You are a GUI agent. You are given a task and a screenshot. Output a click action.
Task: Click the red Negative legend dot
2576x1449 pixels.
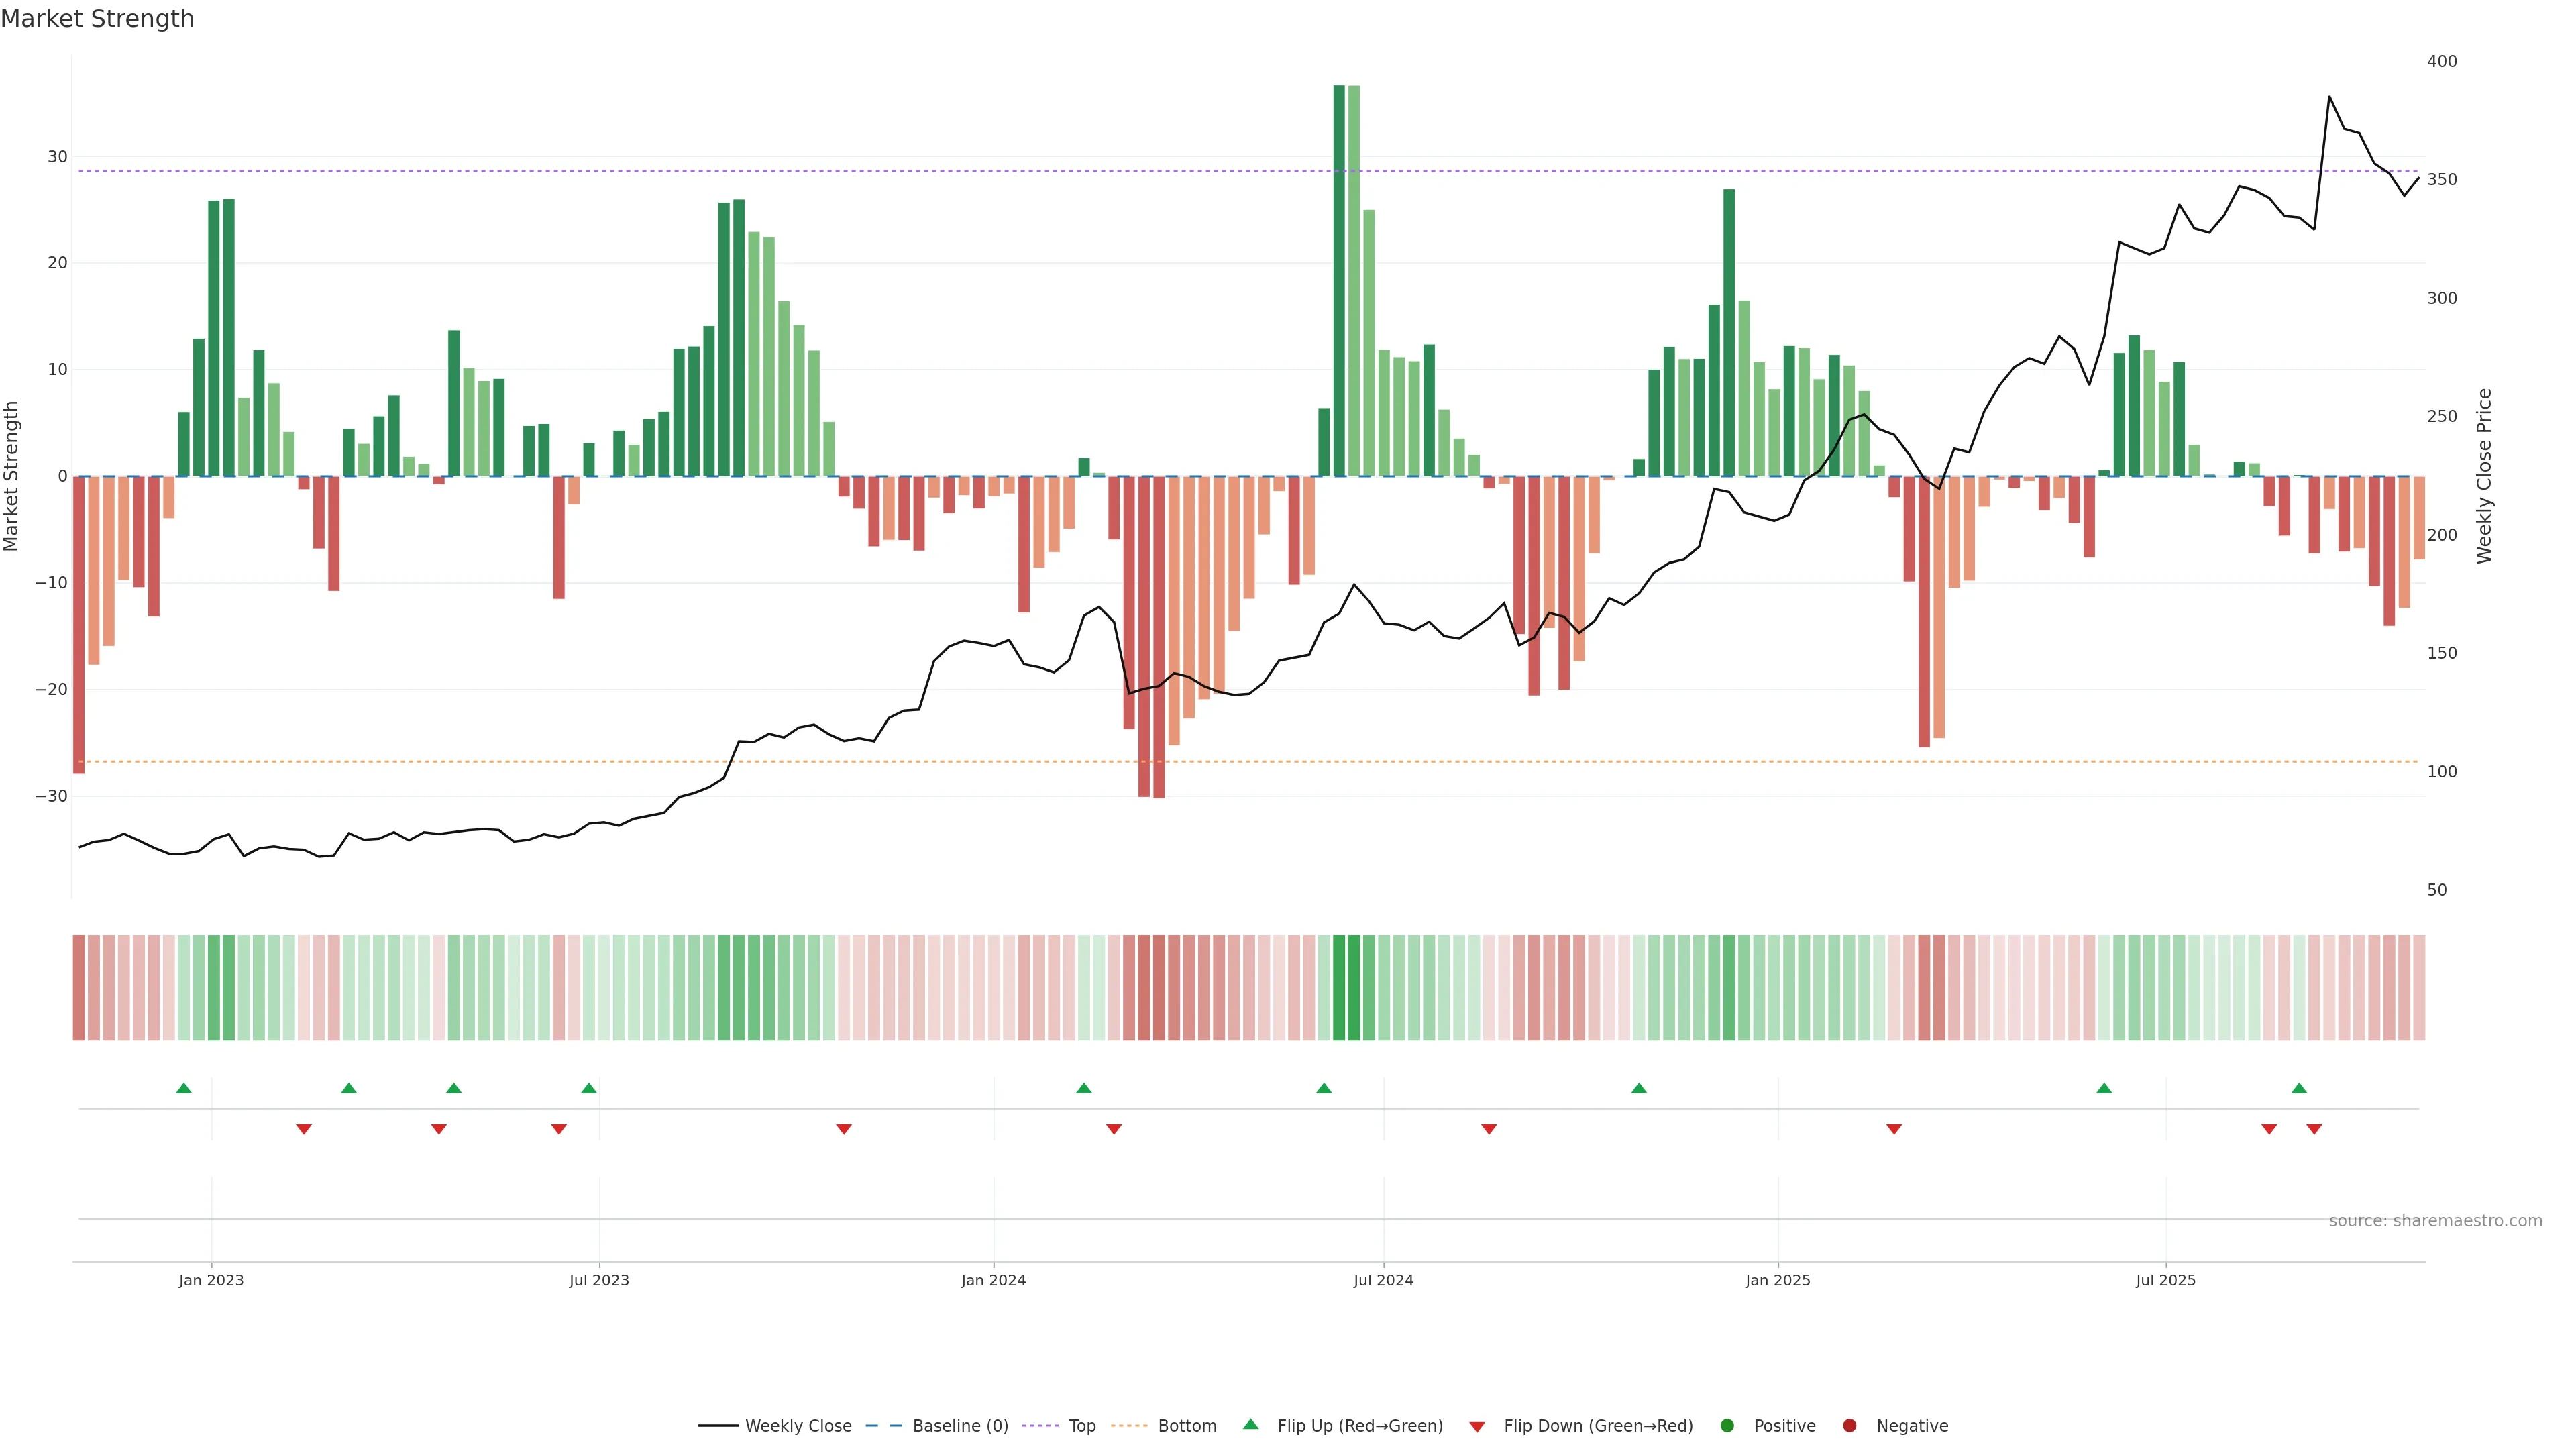pos(1849,1426)
